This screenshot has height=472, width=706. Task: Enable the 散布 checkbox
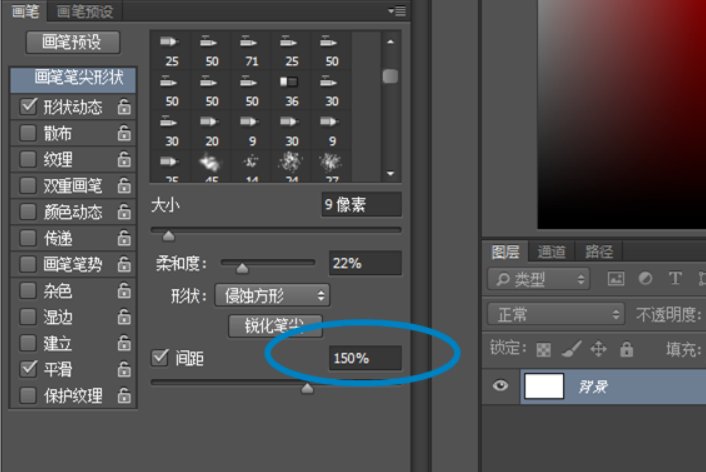point(28,133)
